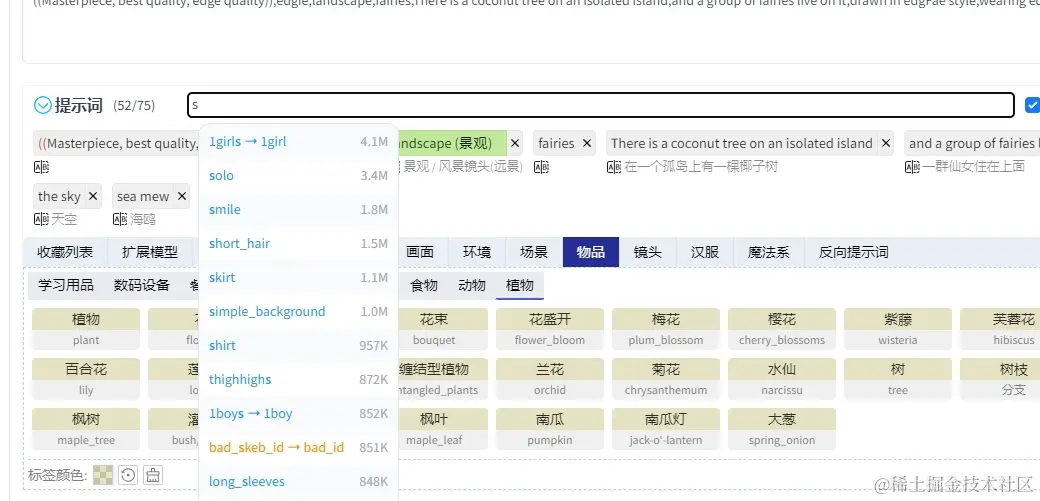The image size is (1040, 501).
Task: Choose '1girls → 1girl' suggestion
Action: pyautogui.click(x=298, y=141)
